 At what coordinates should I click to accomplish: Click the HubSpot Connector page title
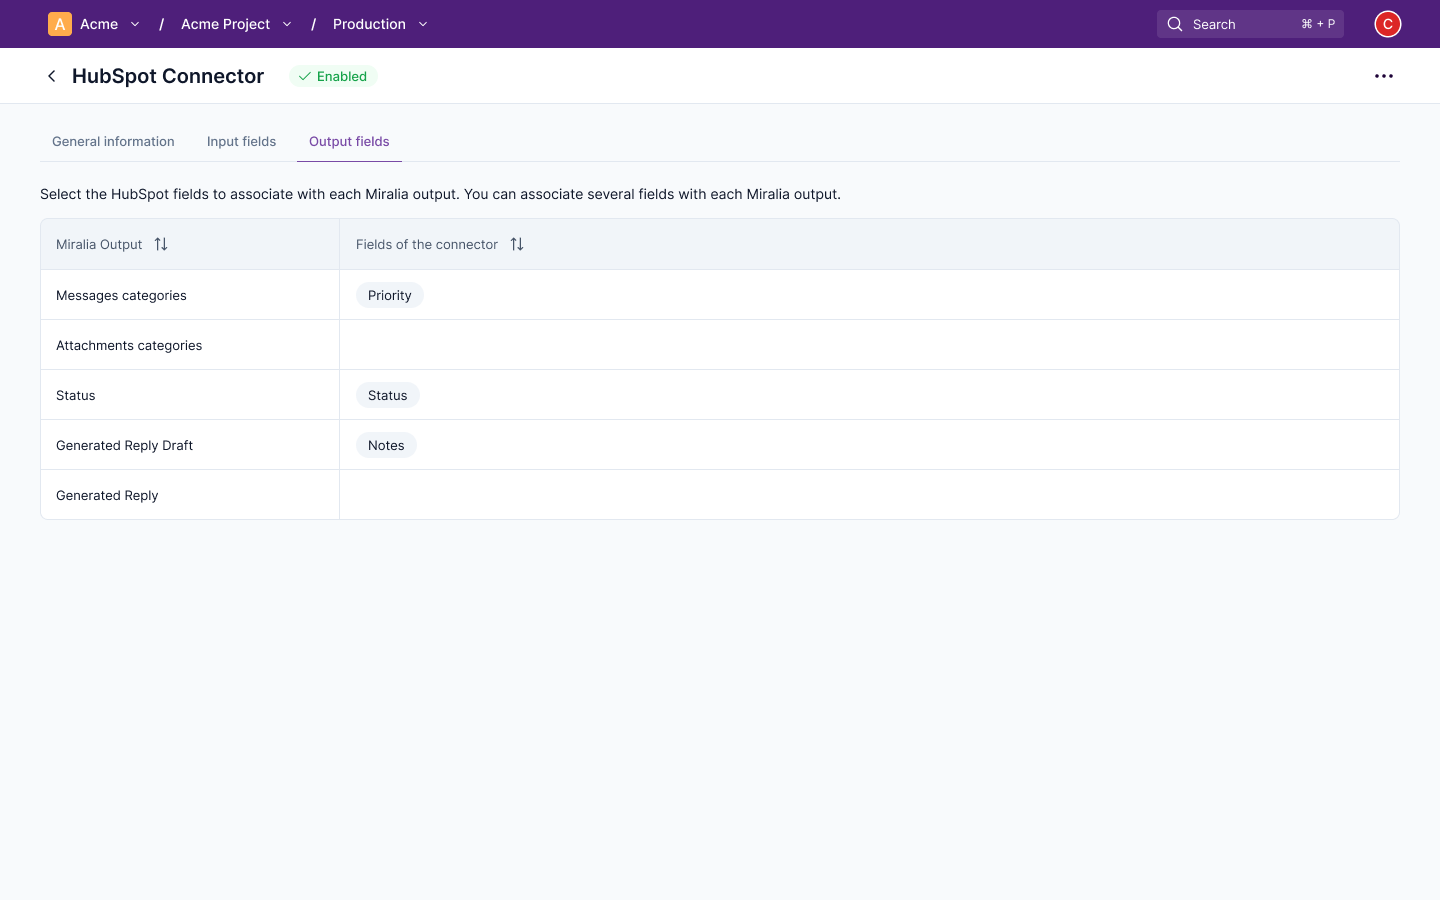point(168,76)
